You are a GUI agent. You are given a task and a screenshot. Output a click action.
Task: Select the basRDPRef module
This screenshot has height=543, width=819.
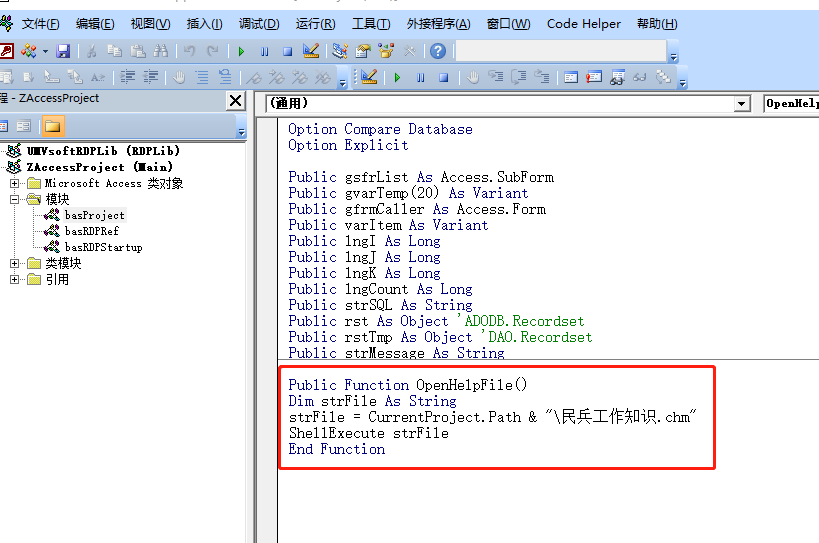click(92, 231)
